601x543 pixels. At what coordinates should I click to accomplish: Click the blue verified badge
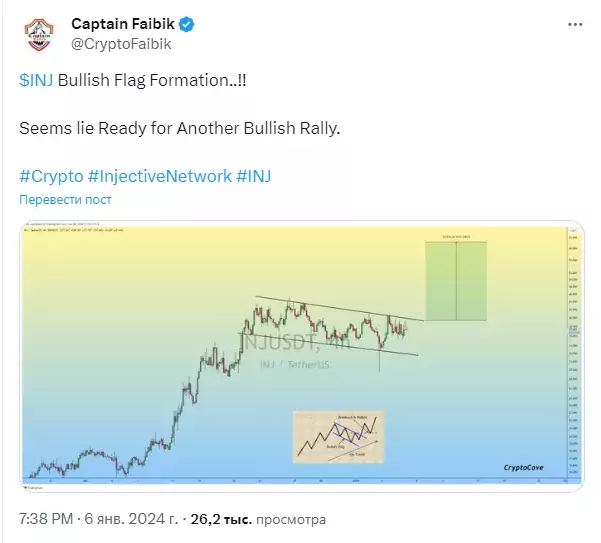[x=187, y=25]
